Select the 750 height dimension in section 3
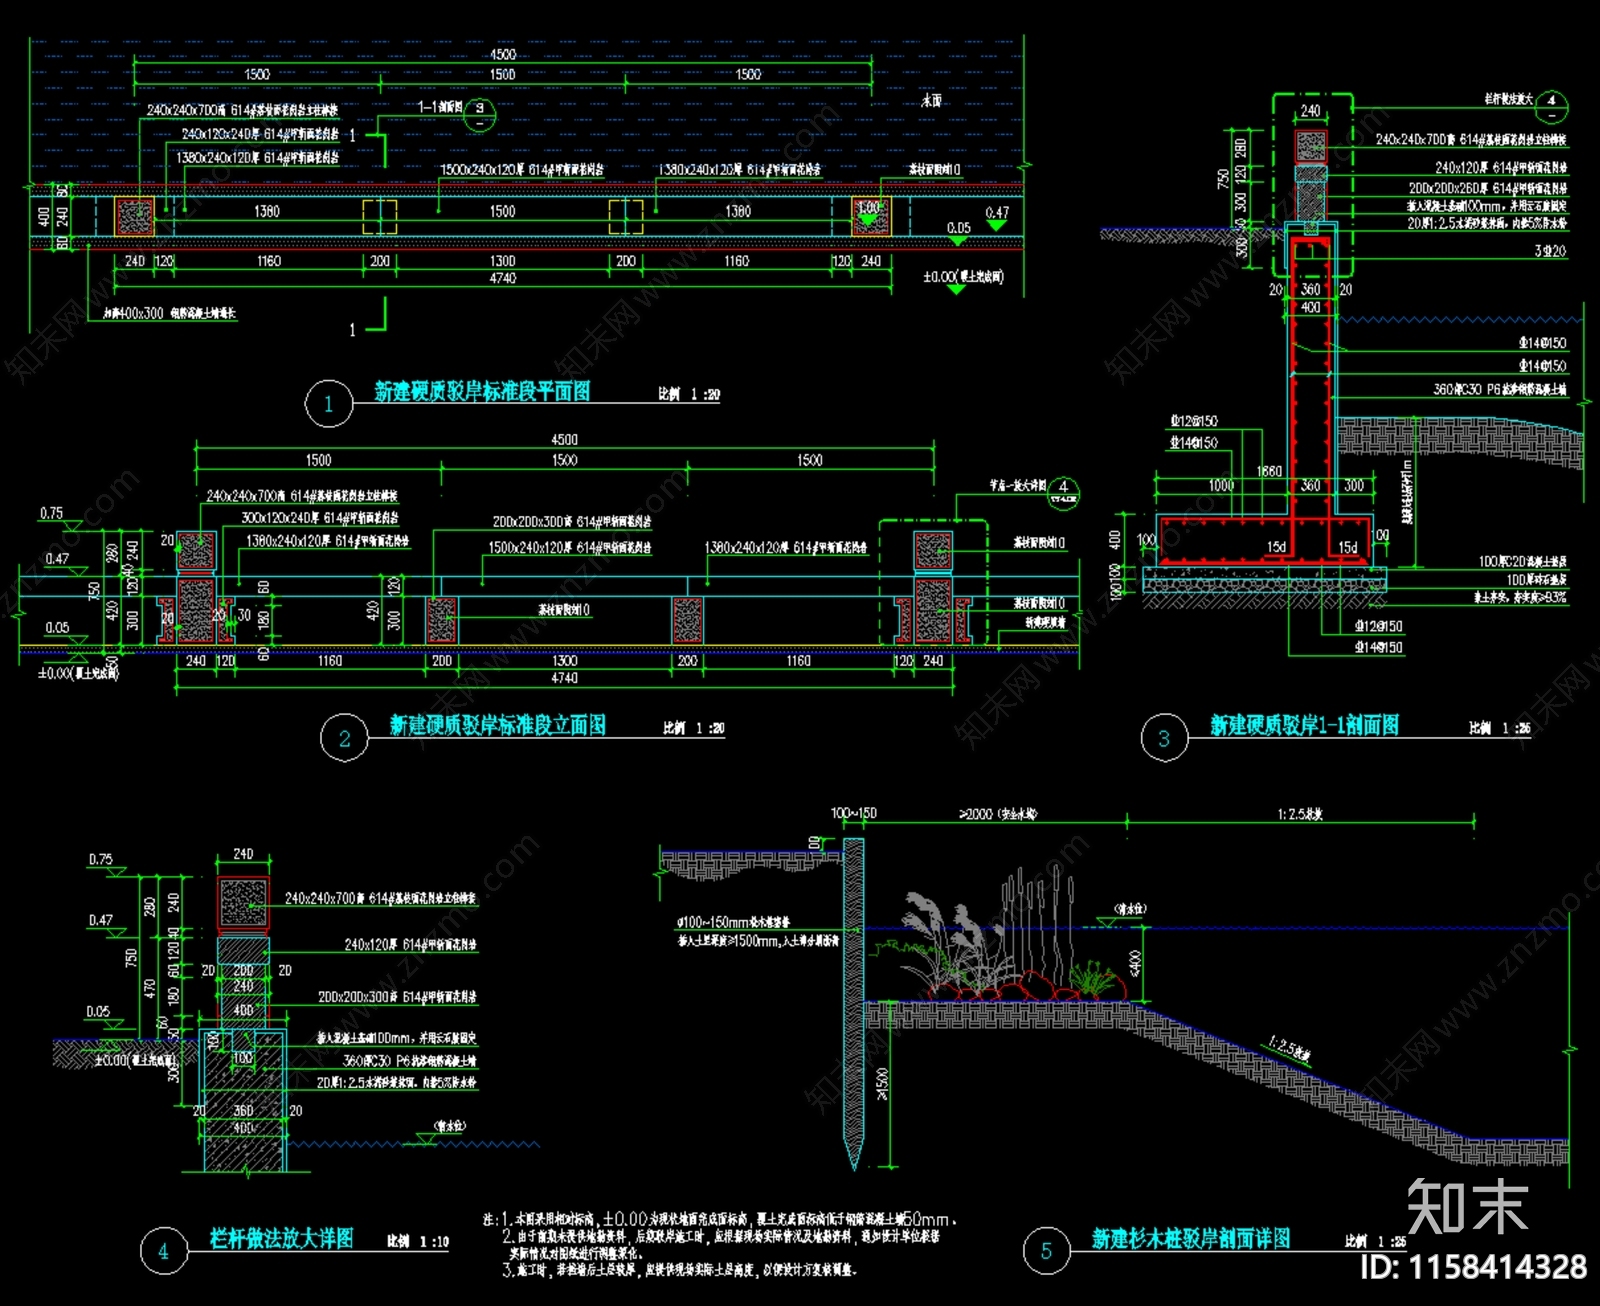The width and height of the screenshot is (1600, 1306). [1223, 178]
